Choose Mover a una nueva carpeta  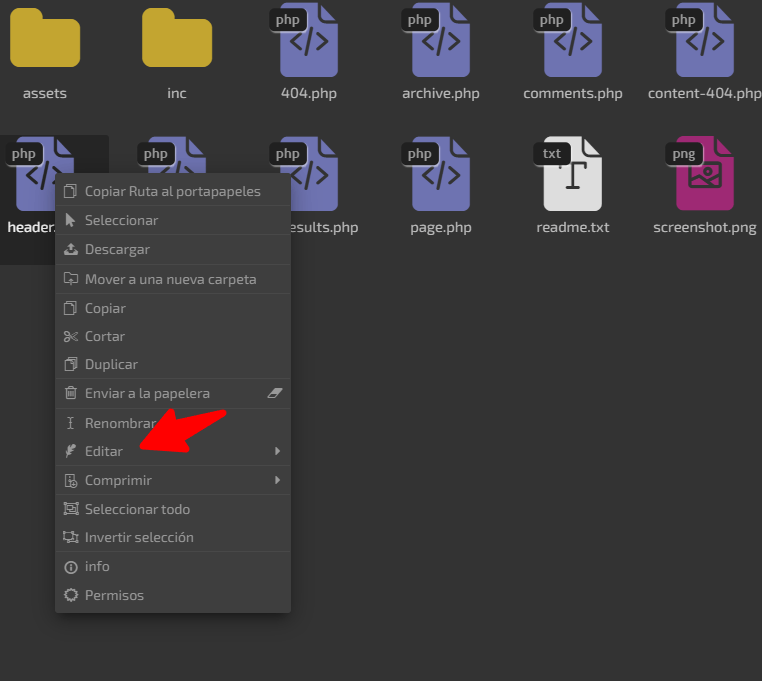(x=173, y=279)
